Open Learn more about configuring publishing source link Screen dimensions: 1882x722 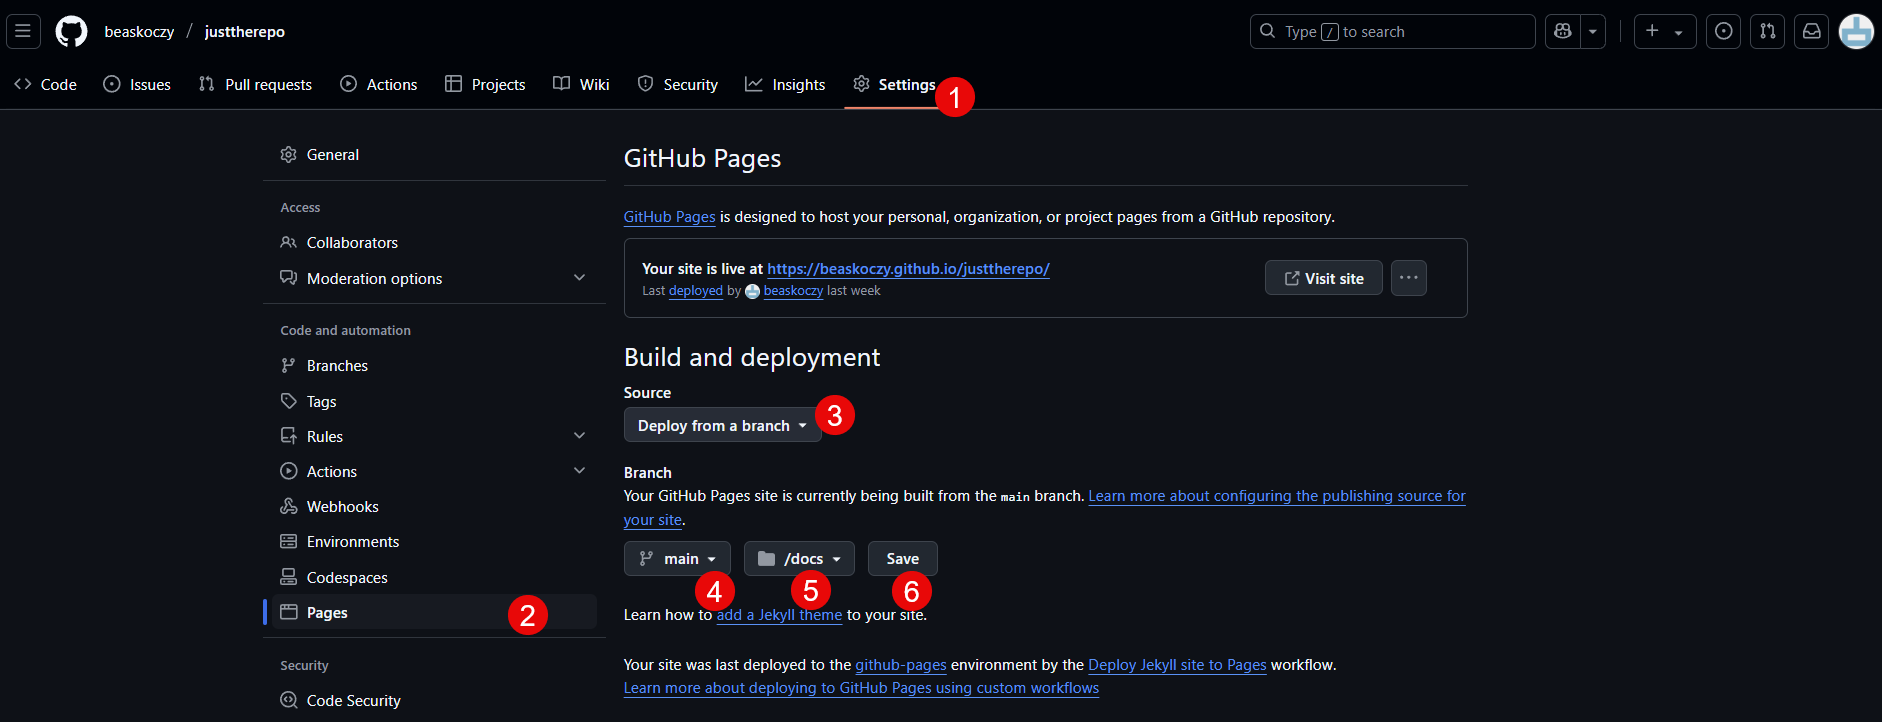pyautogui.click(x=1277, y=496)
